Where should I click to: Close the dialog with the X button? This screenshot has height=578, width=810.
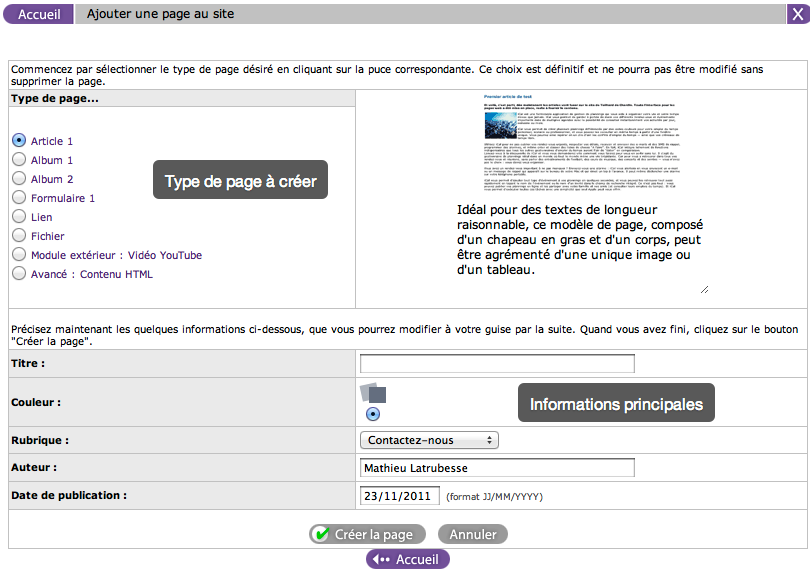tap(796, 14)
